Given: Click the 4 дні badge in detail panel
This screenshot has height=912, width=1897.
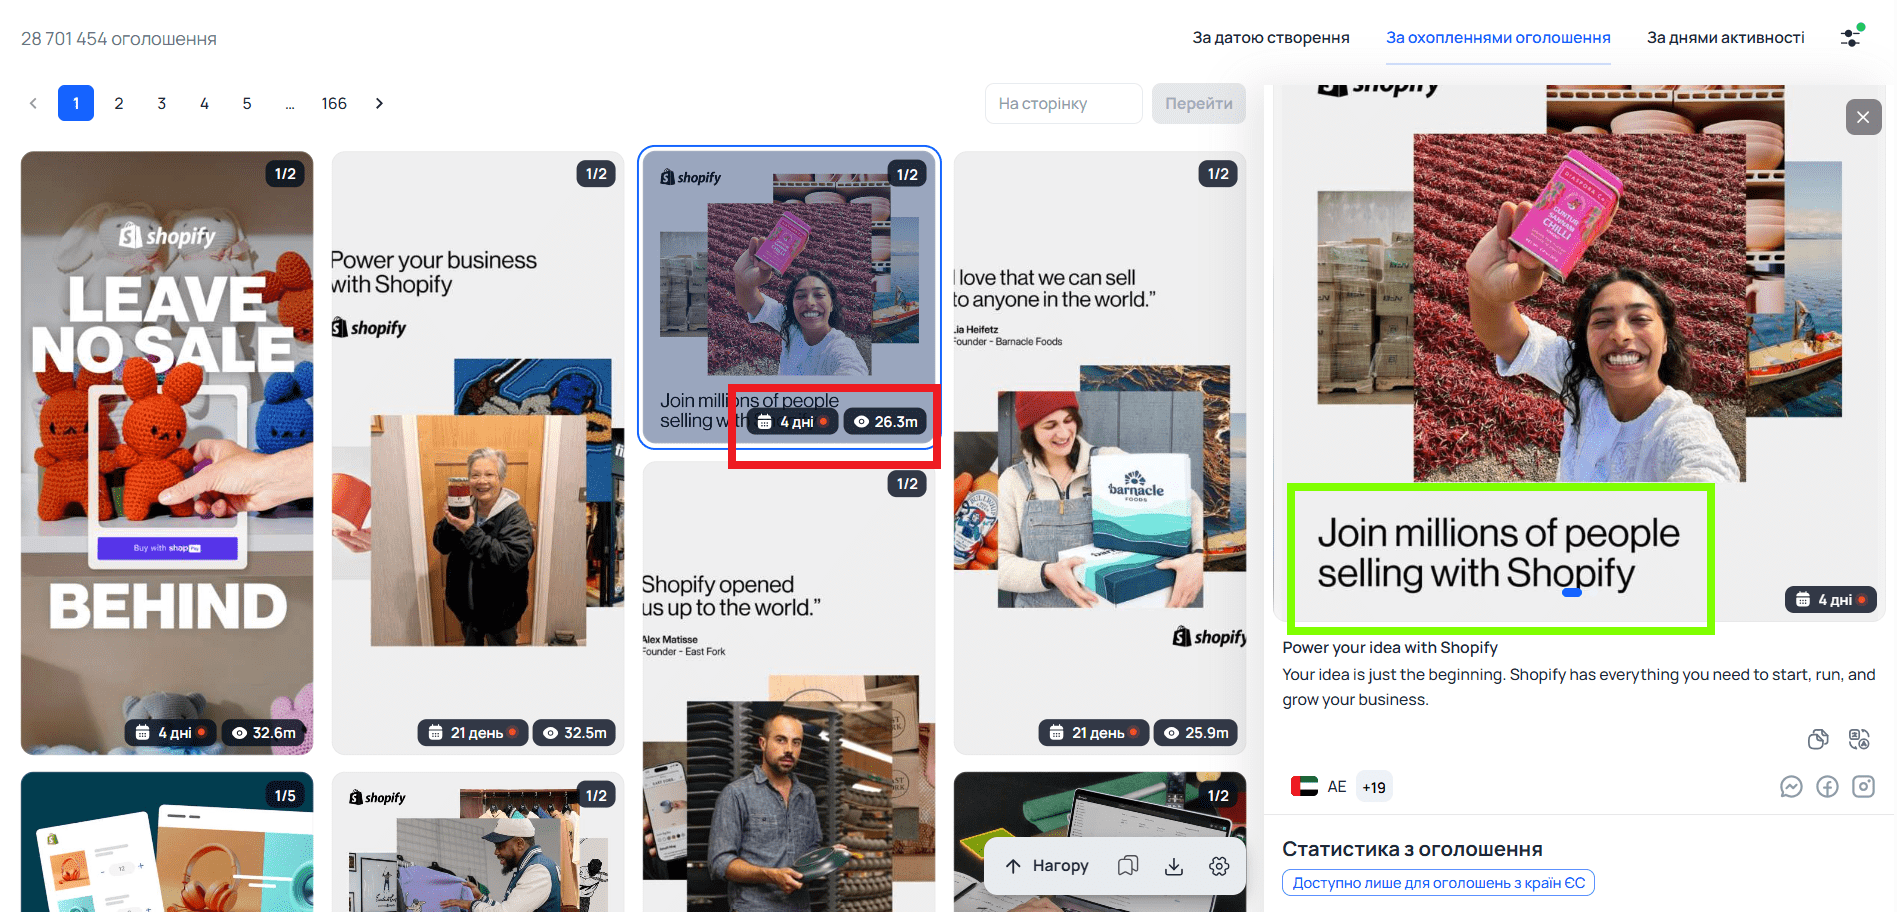Looking at the screenshot, I should pyautogui.click(x=1831, y=600).
